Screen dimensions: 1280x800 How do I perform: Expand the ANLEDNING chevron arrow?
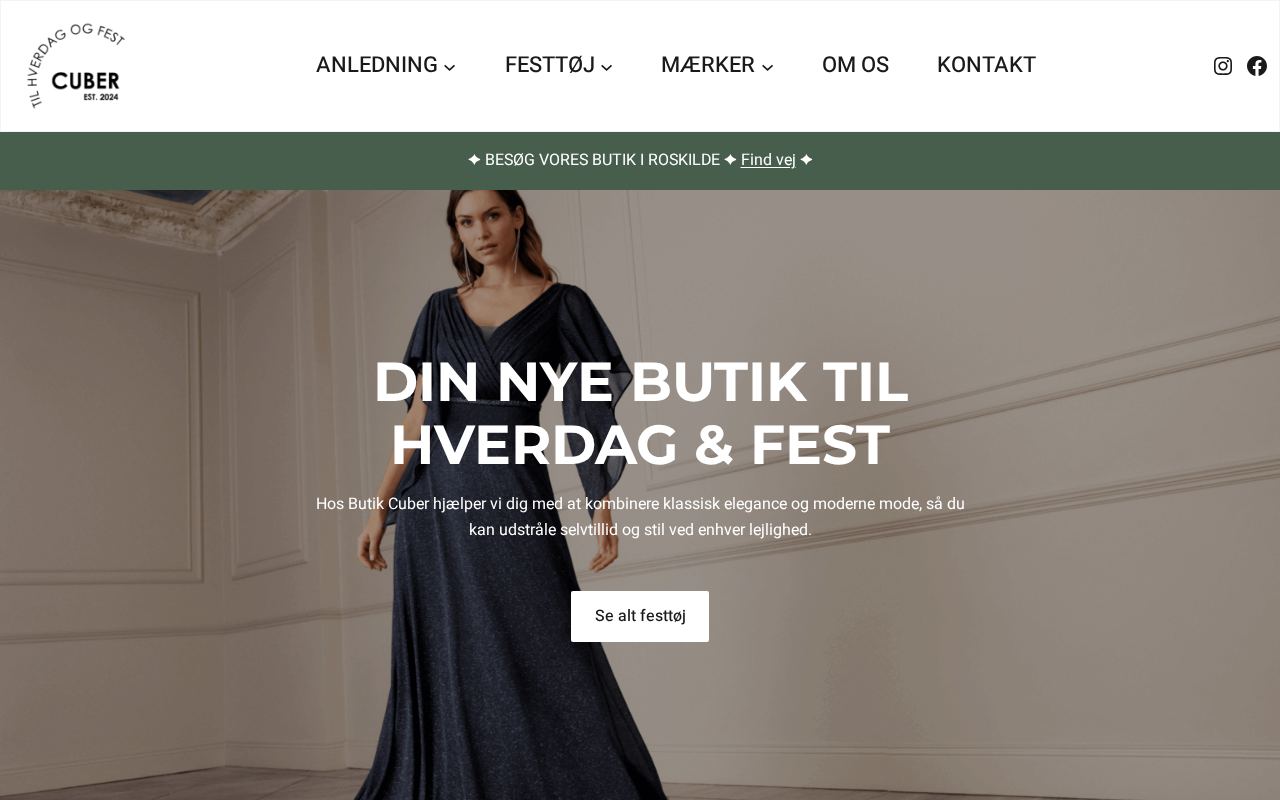click(450, 67)
